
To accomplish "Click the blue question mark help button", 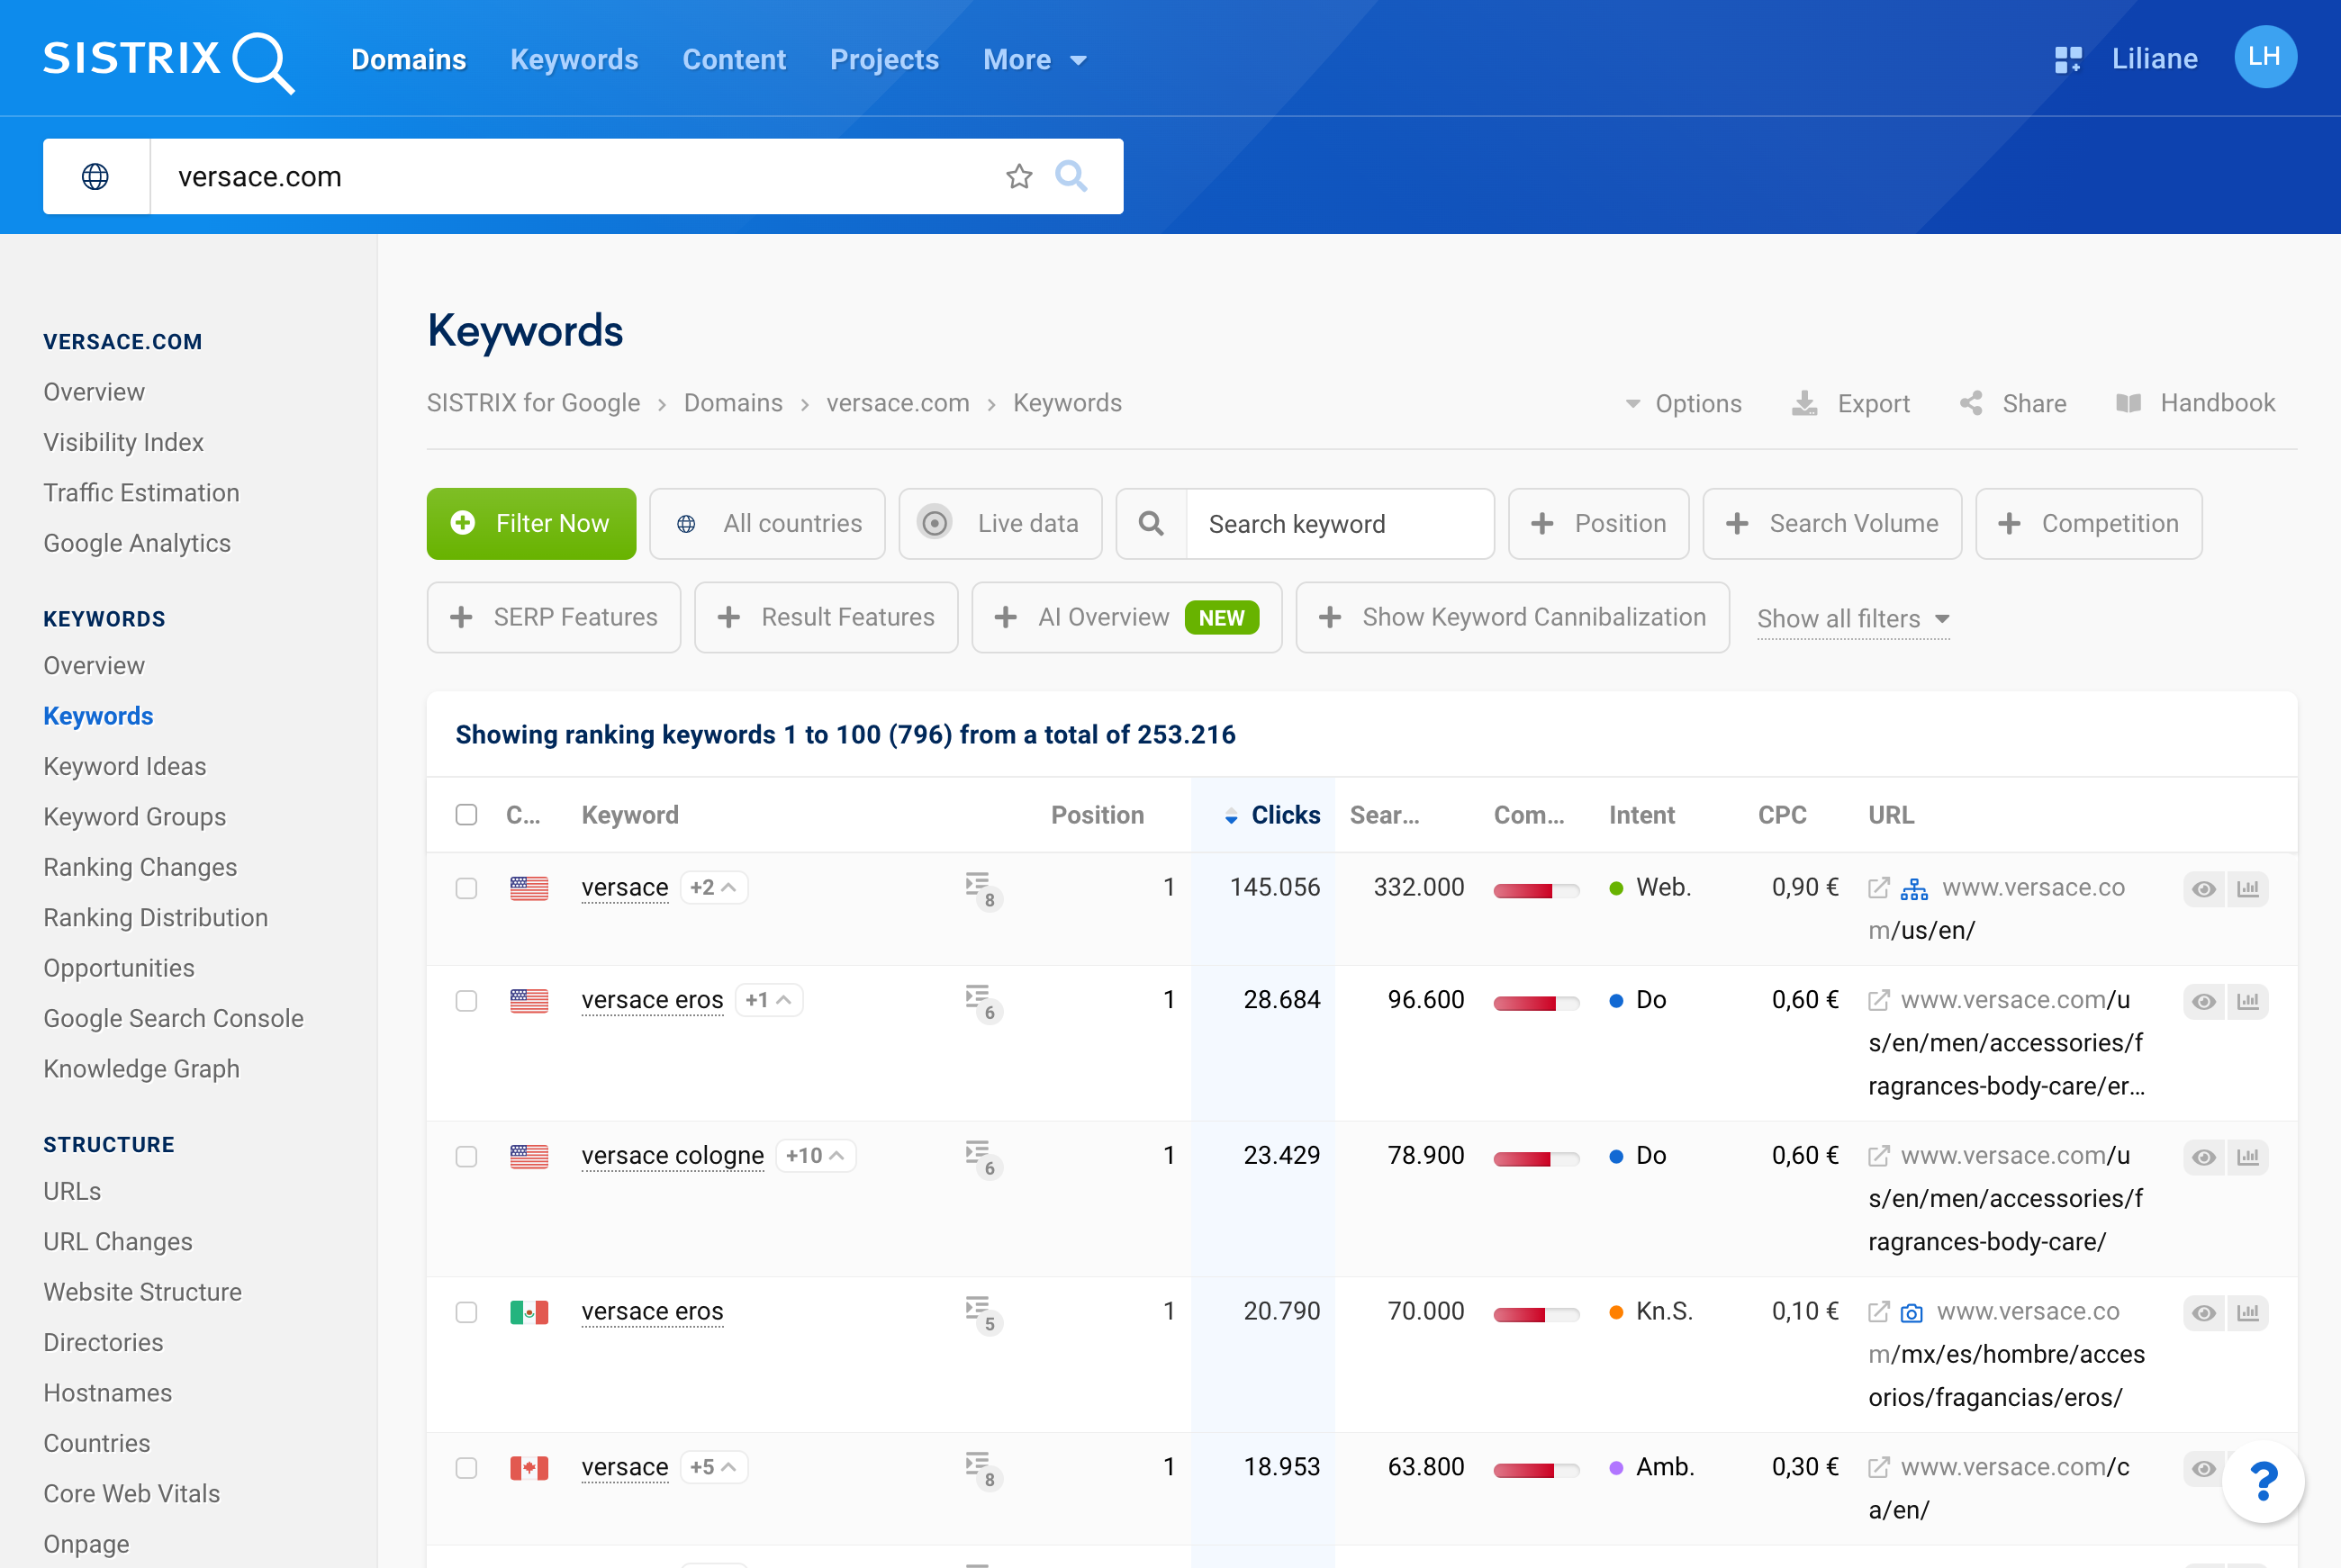I will (2263, 1481).
